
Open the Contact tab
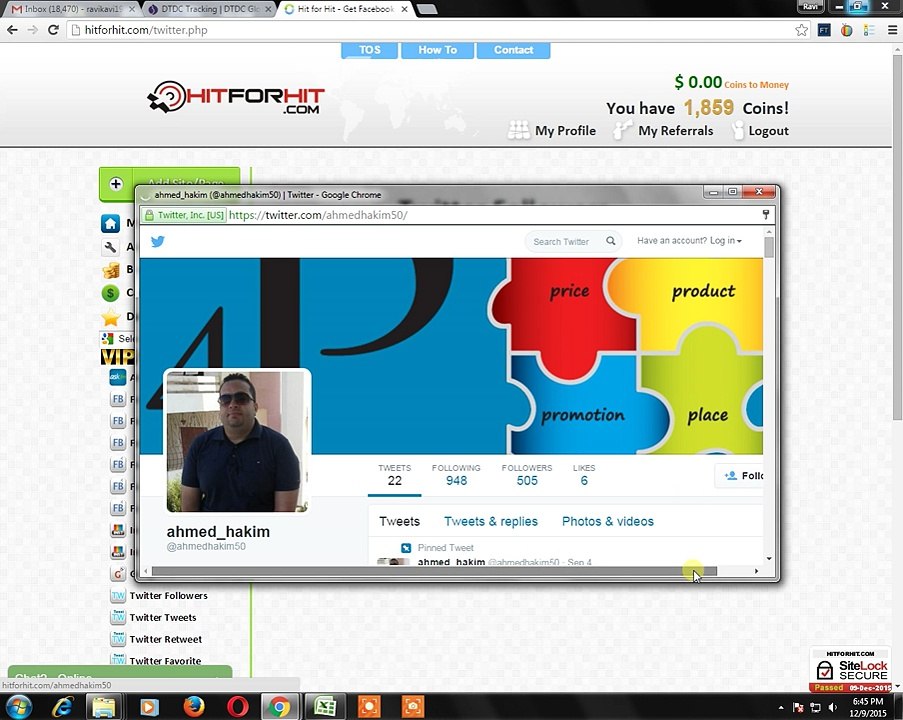click(514, 50)
